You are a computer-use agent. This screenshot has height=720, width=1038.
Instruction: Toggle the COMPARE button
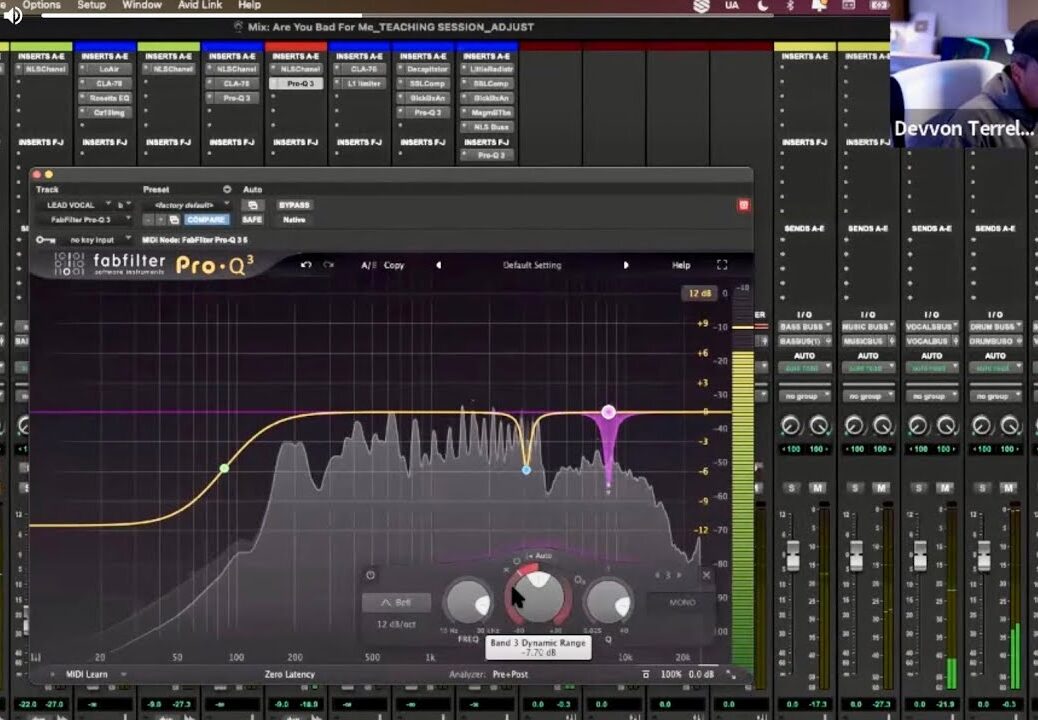206,220
